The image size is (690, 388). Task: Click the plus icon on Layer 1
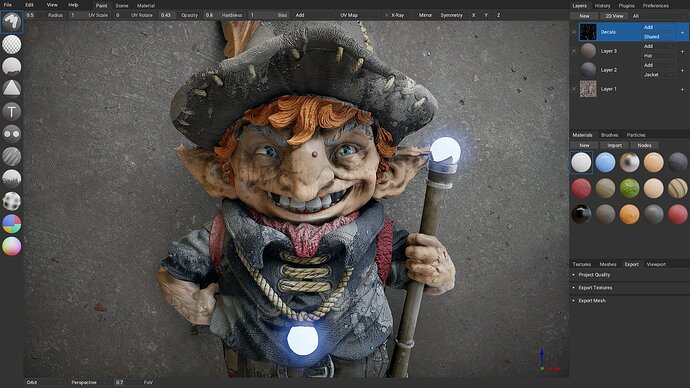click(683, 89)
